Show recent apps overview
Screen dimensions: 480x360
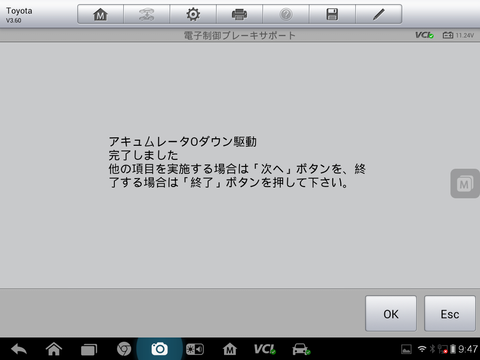click(x=89, y=349)
